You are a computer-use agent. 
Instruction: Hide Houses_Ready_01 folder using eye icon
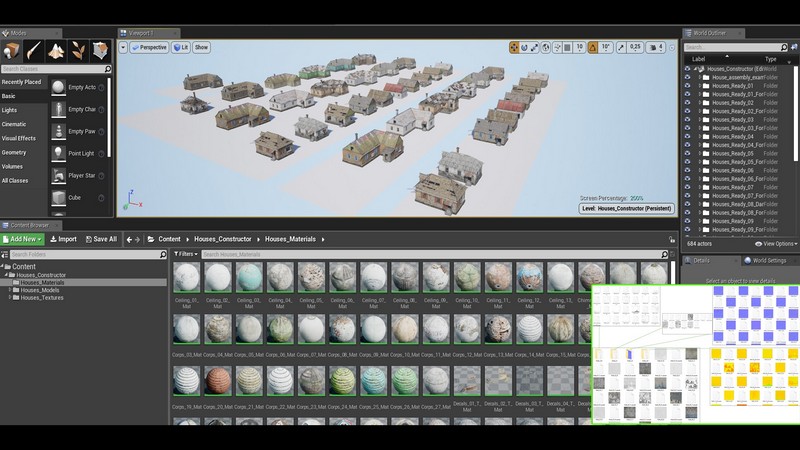687,86
